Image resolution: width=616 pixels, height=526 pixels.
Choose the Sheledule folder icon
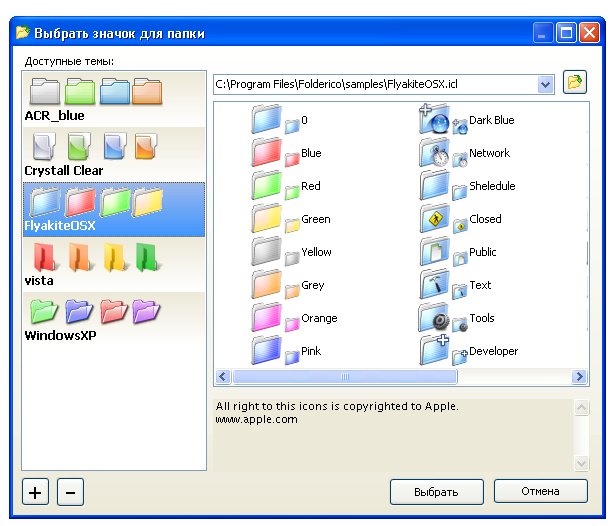click(434, 185)
